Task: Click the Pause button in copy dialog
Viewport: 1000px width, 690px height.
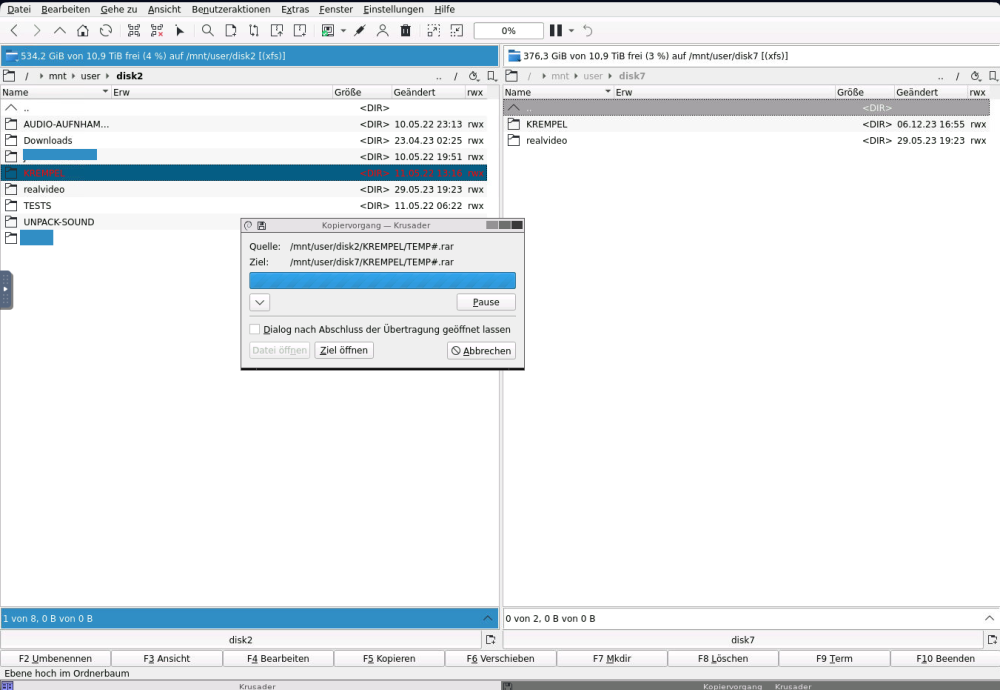Action: point(486,302)
